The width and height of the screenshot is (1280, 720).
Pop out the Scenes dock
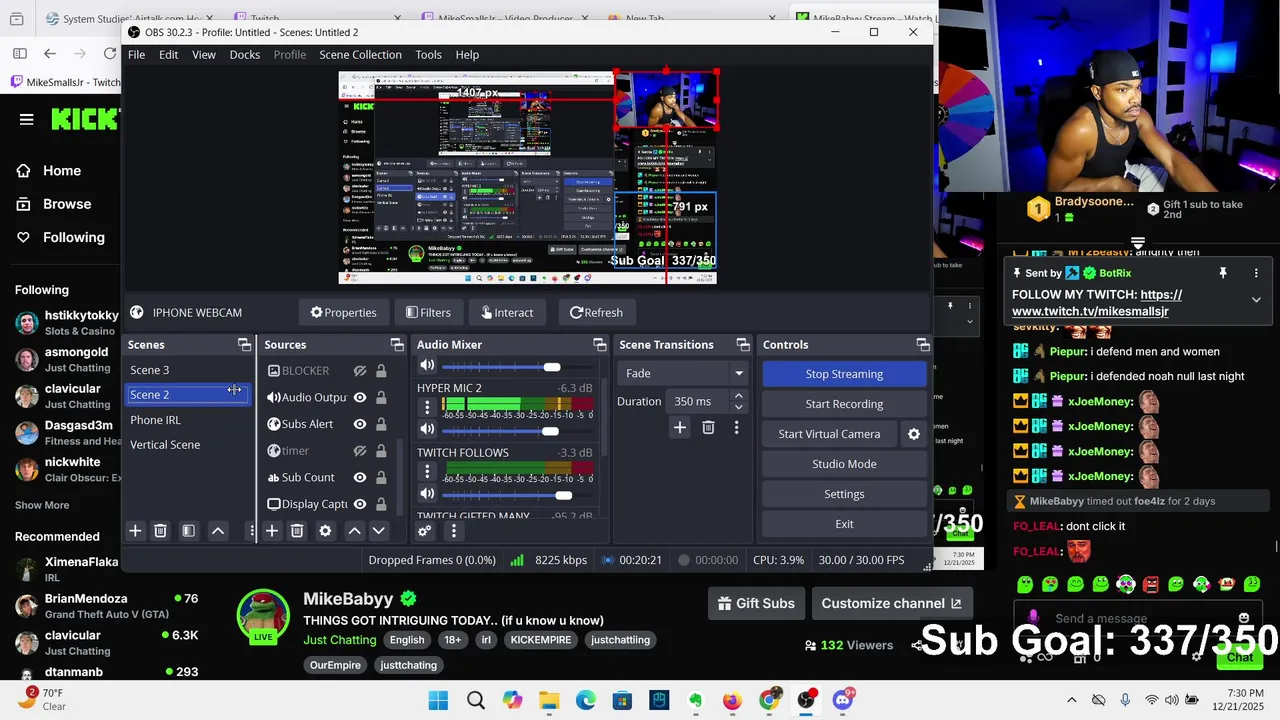point(244,345)
